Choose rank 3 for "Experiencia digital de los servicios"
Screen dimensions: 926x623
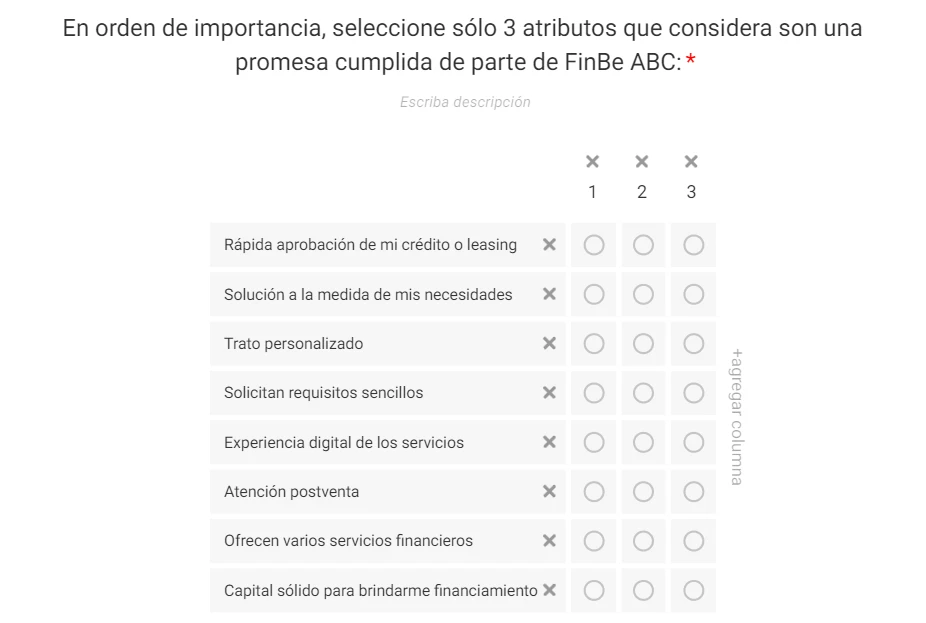(x=692, y=442)
